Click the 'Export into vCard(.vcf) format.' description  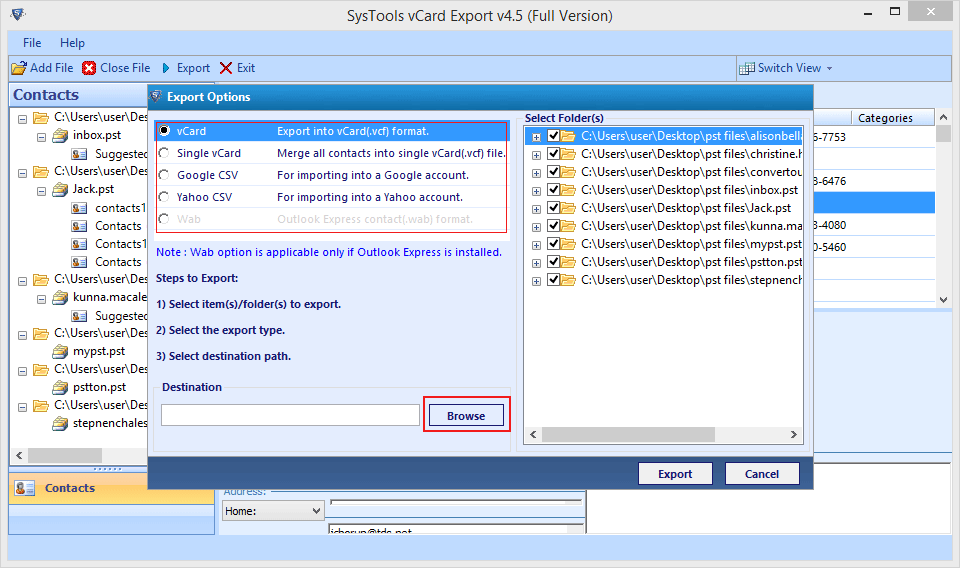pyautogui.click(x=353, y=131)
